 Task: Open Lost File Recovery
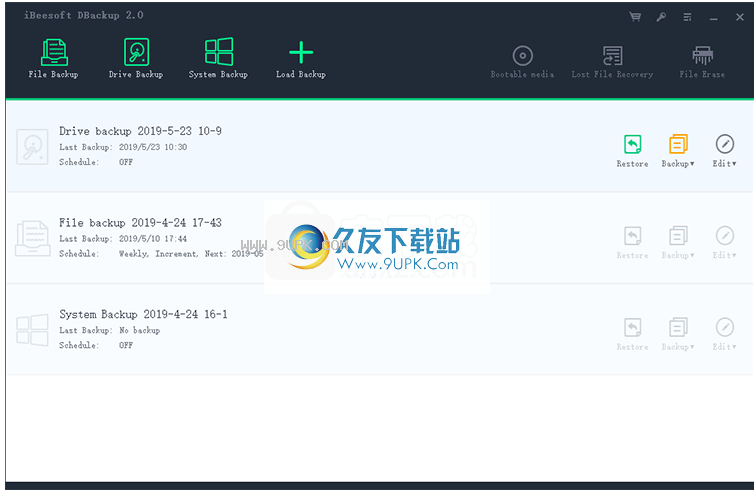click(x=612, y=62)
